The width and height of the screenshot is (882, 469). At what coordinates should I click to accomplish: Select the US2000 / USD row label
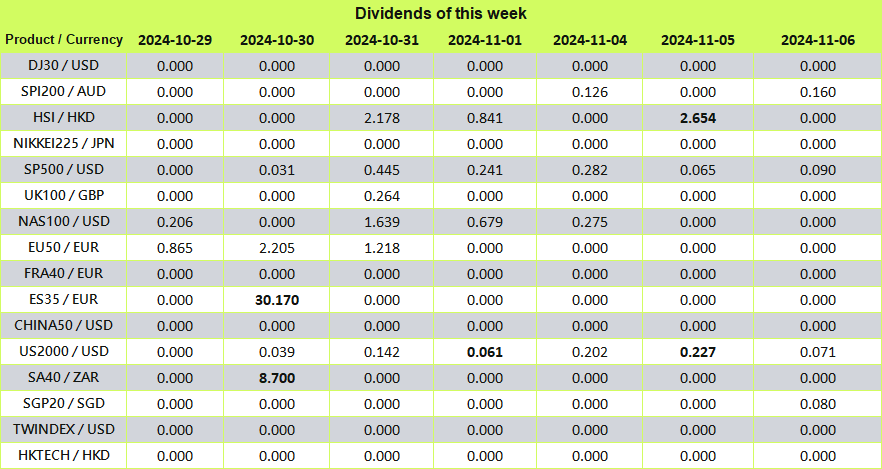(64, 352)
